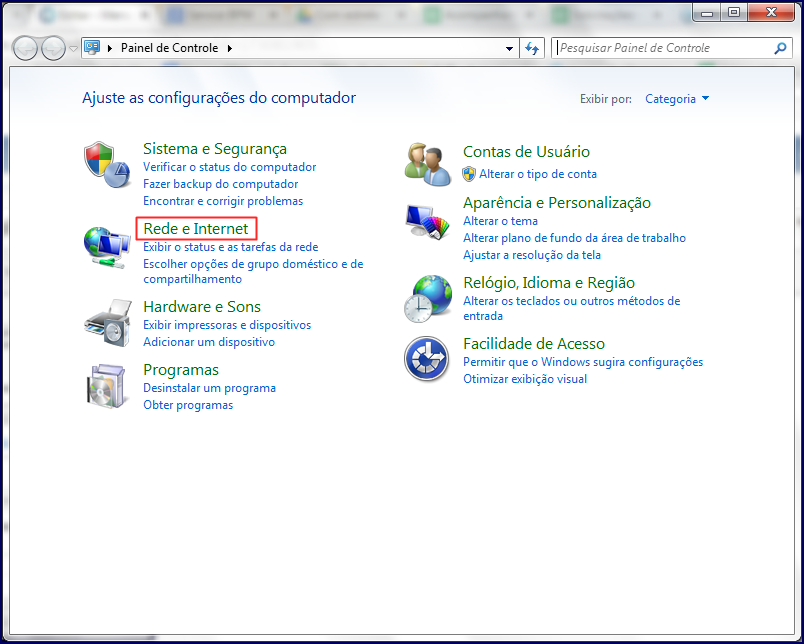
Task: Click the UAC shield beside Alterar o tipo de conta
Action: [469, 174]
